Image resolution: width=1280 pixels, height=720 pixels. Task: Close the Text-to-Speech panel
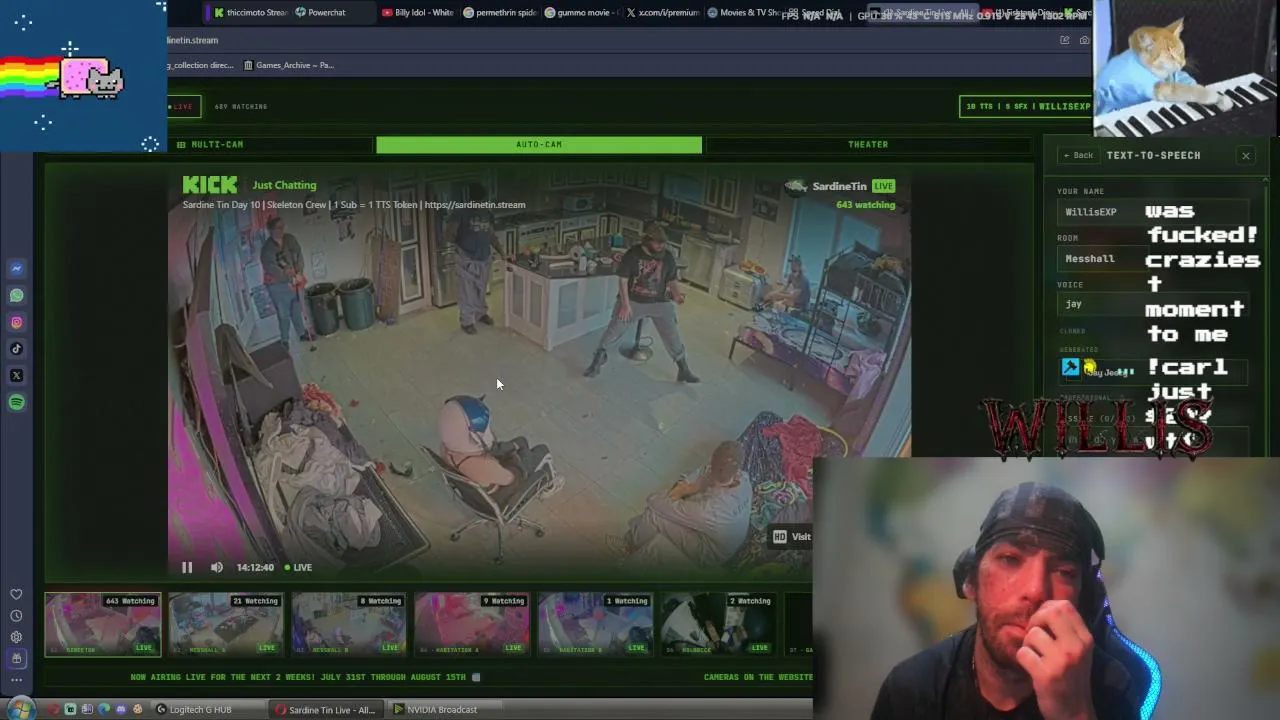pyautogui.click(x=1246, y=155)
